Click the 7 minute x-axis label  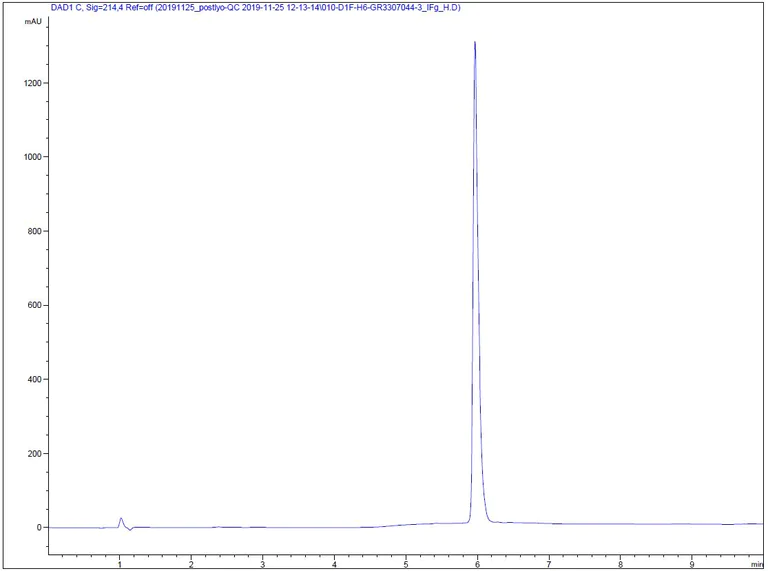(549, 564)
